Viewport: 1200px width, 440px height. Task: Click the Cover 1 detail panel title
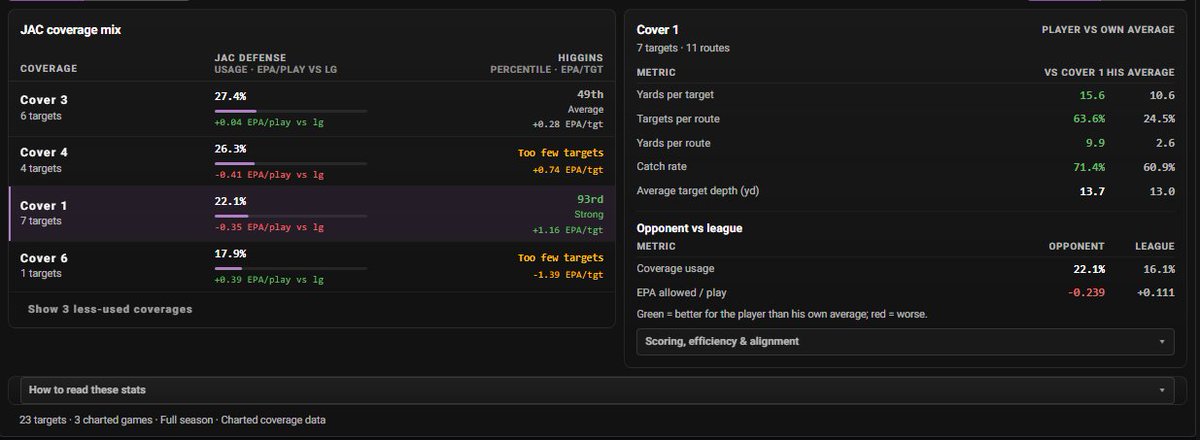click(x=658, y=30)
